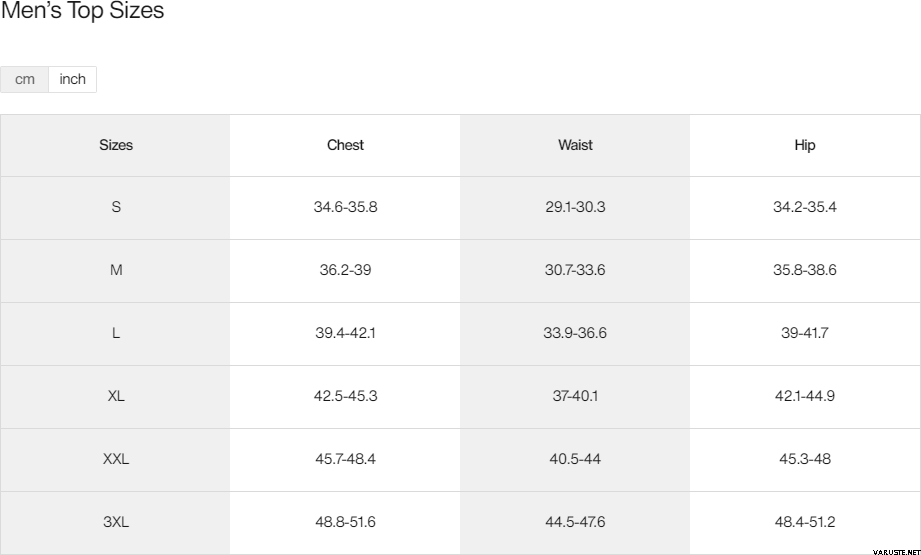The width and height of the screenshot is (921, 555).
Task: Click the Chest column header
Action: (x=345, y=145)
